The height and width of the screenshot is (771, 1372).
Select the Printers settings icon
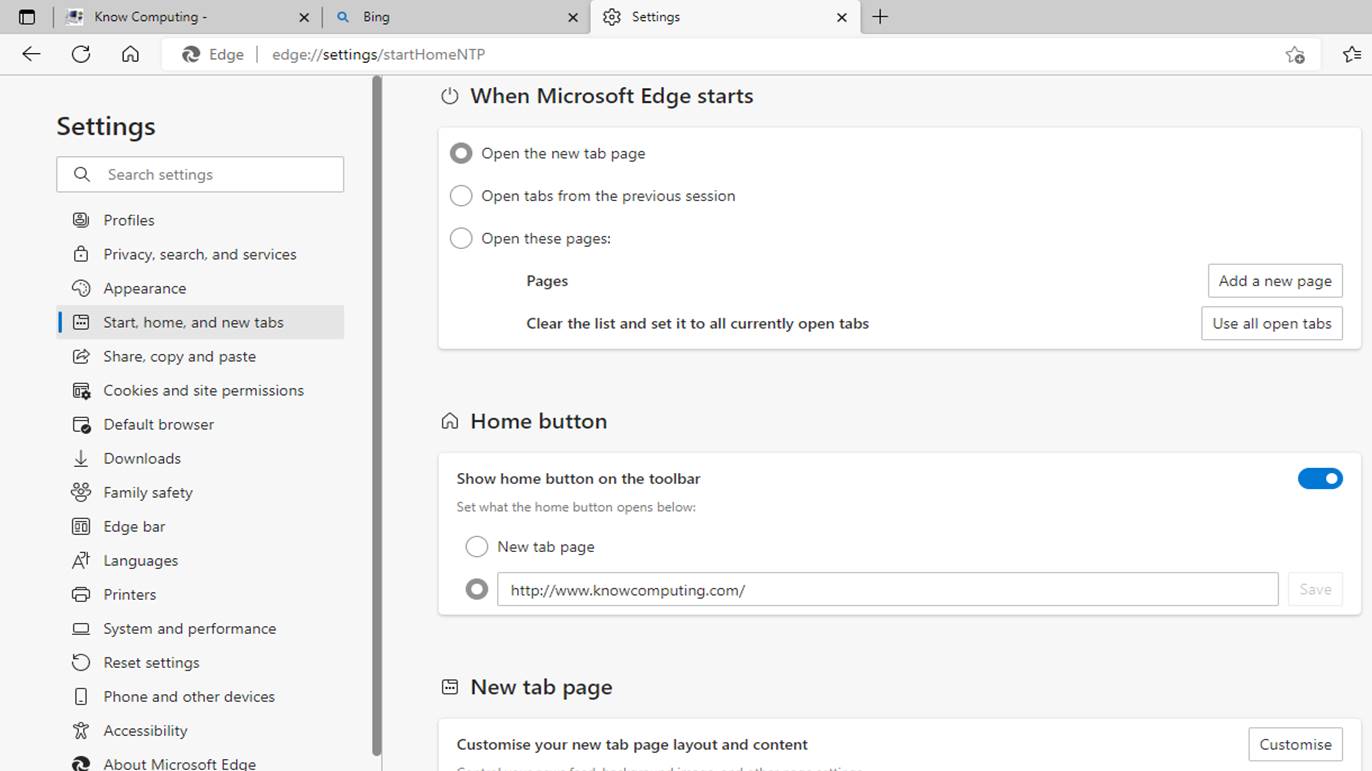point(80,594)
